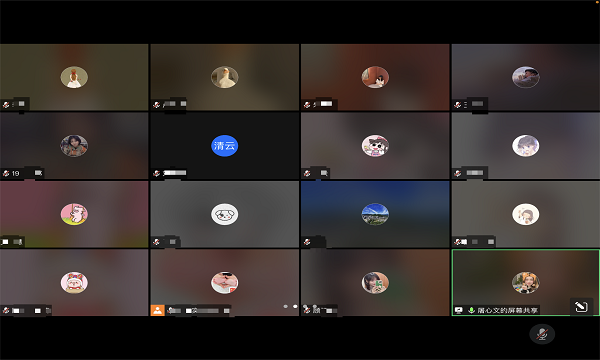Select the first gray page indicator dot
Image resolution: width=600 pixels, height=360 pixels.
click(285, 306)
